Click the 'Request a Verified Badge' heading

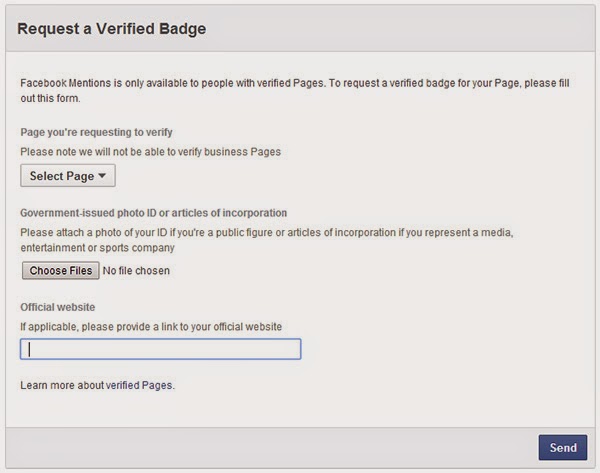point(112,29)
